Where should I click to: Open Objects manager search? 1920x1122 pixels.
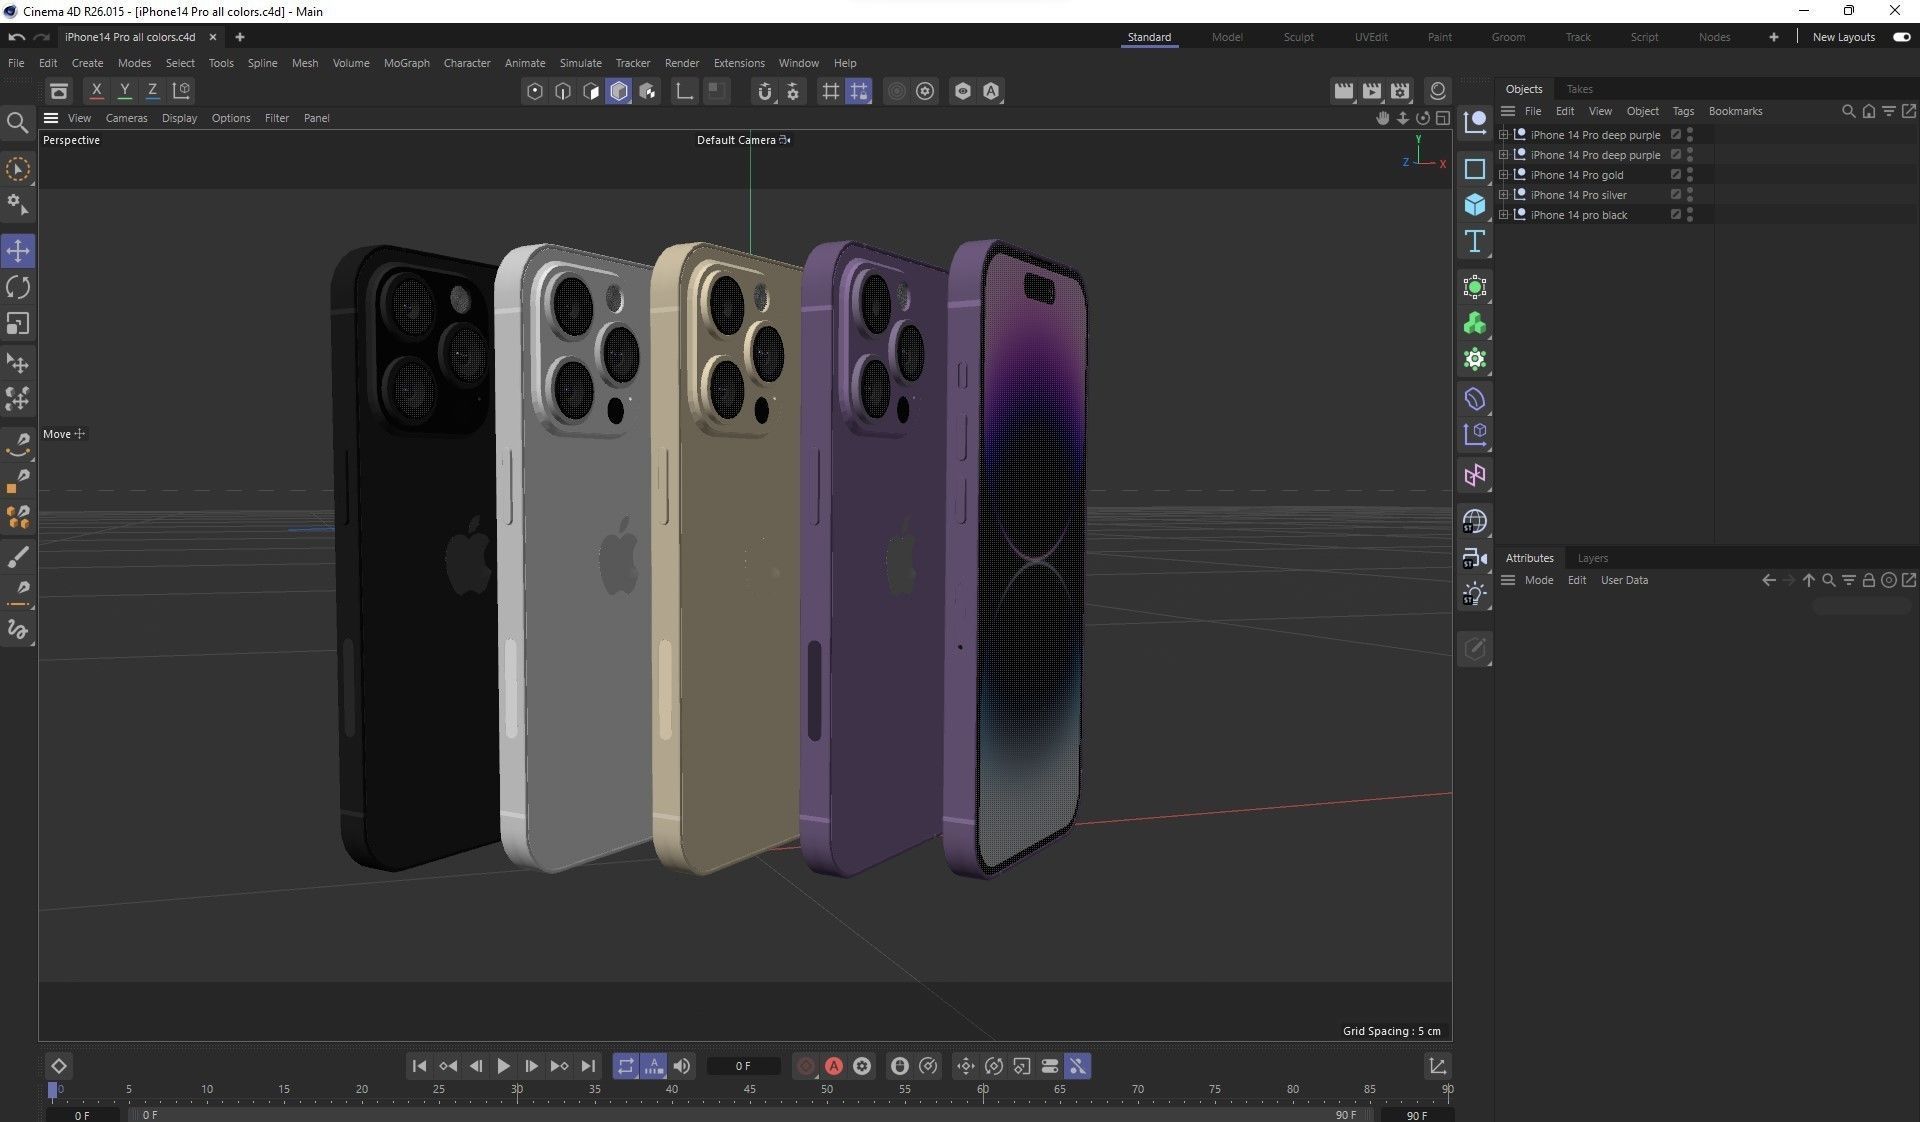click(1848, 111)
